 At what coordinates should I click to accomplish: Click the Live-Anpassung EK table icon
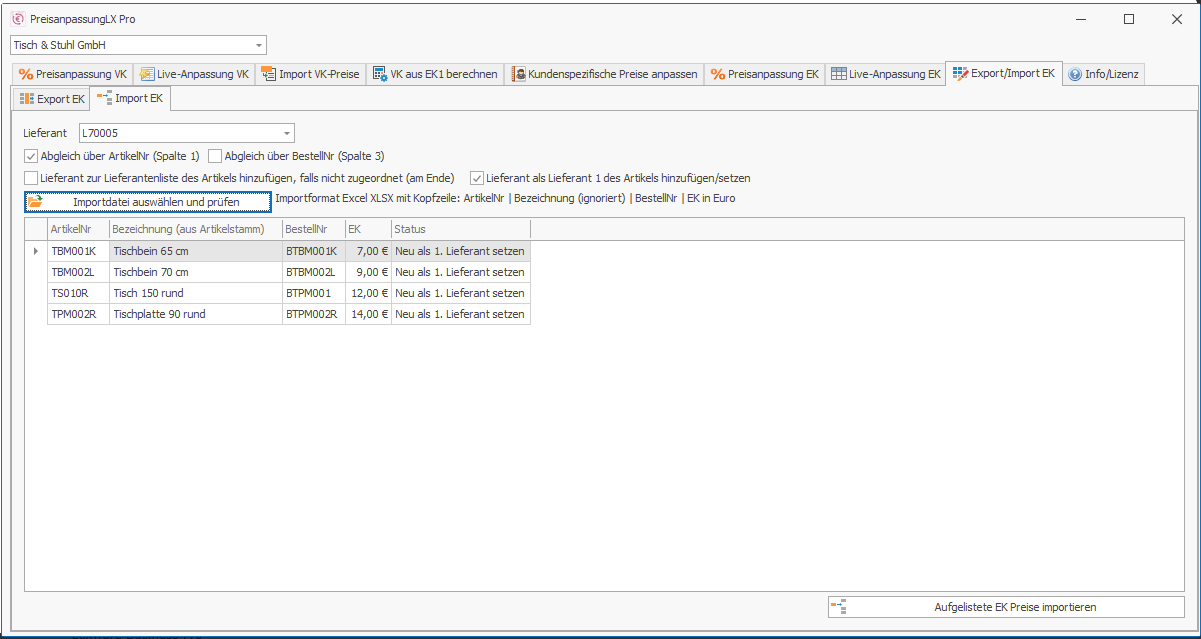point(839,74)
